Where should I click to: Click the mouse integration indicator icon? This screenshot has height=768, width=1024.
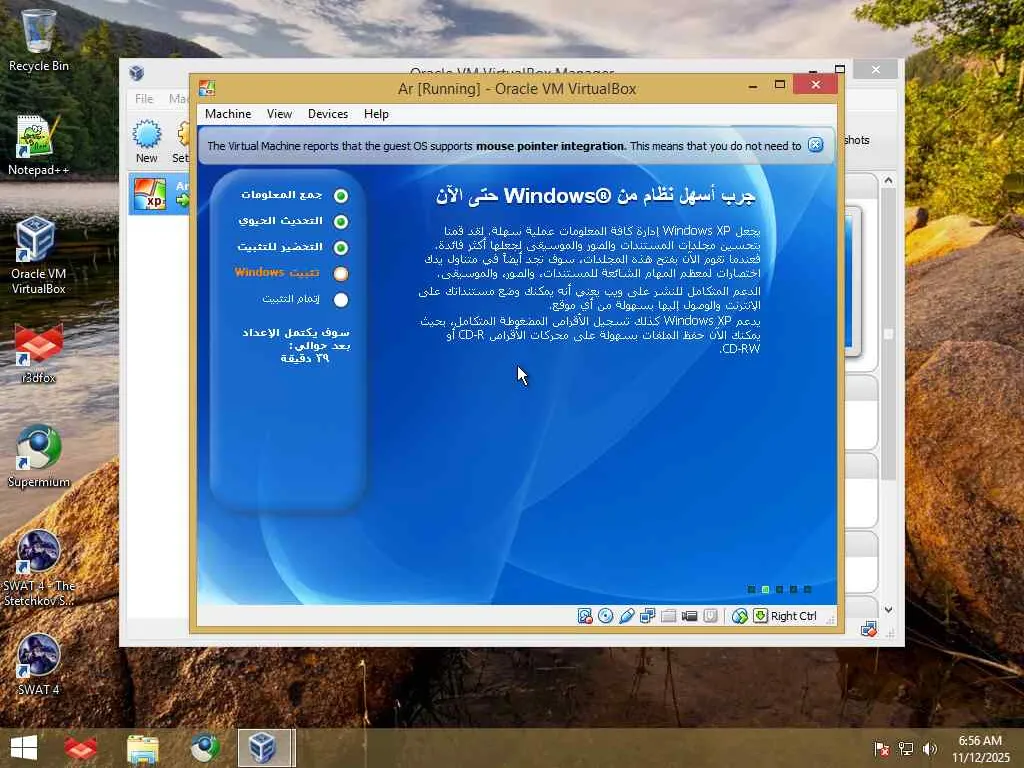point(739,616)
